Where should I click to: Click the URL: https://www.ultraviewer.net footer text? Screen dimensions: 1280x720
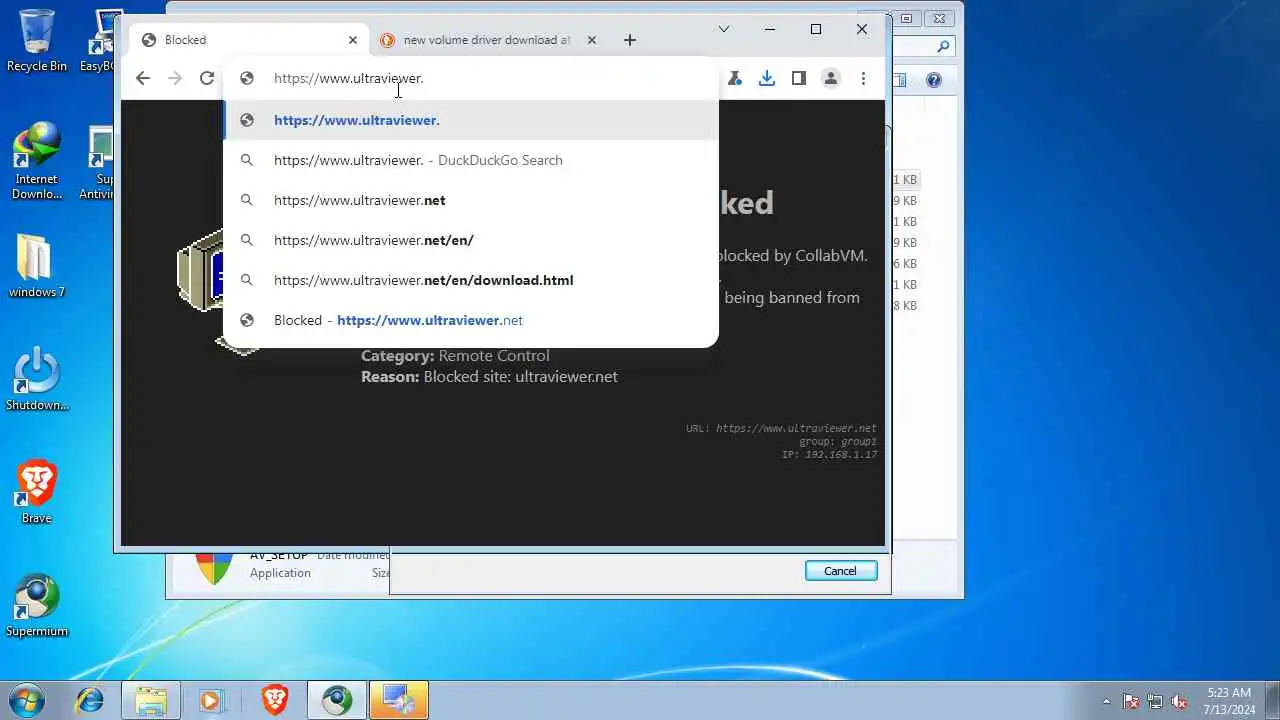[781, 429]
